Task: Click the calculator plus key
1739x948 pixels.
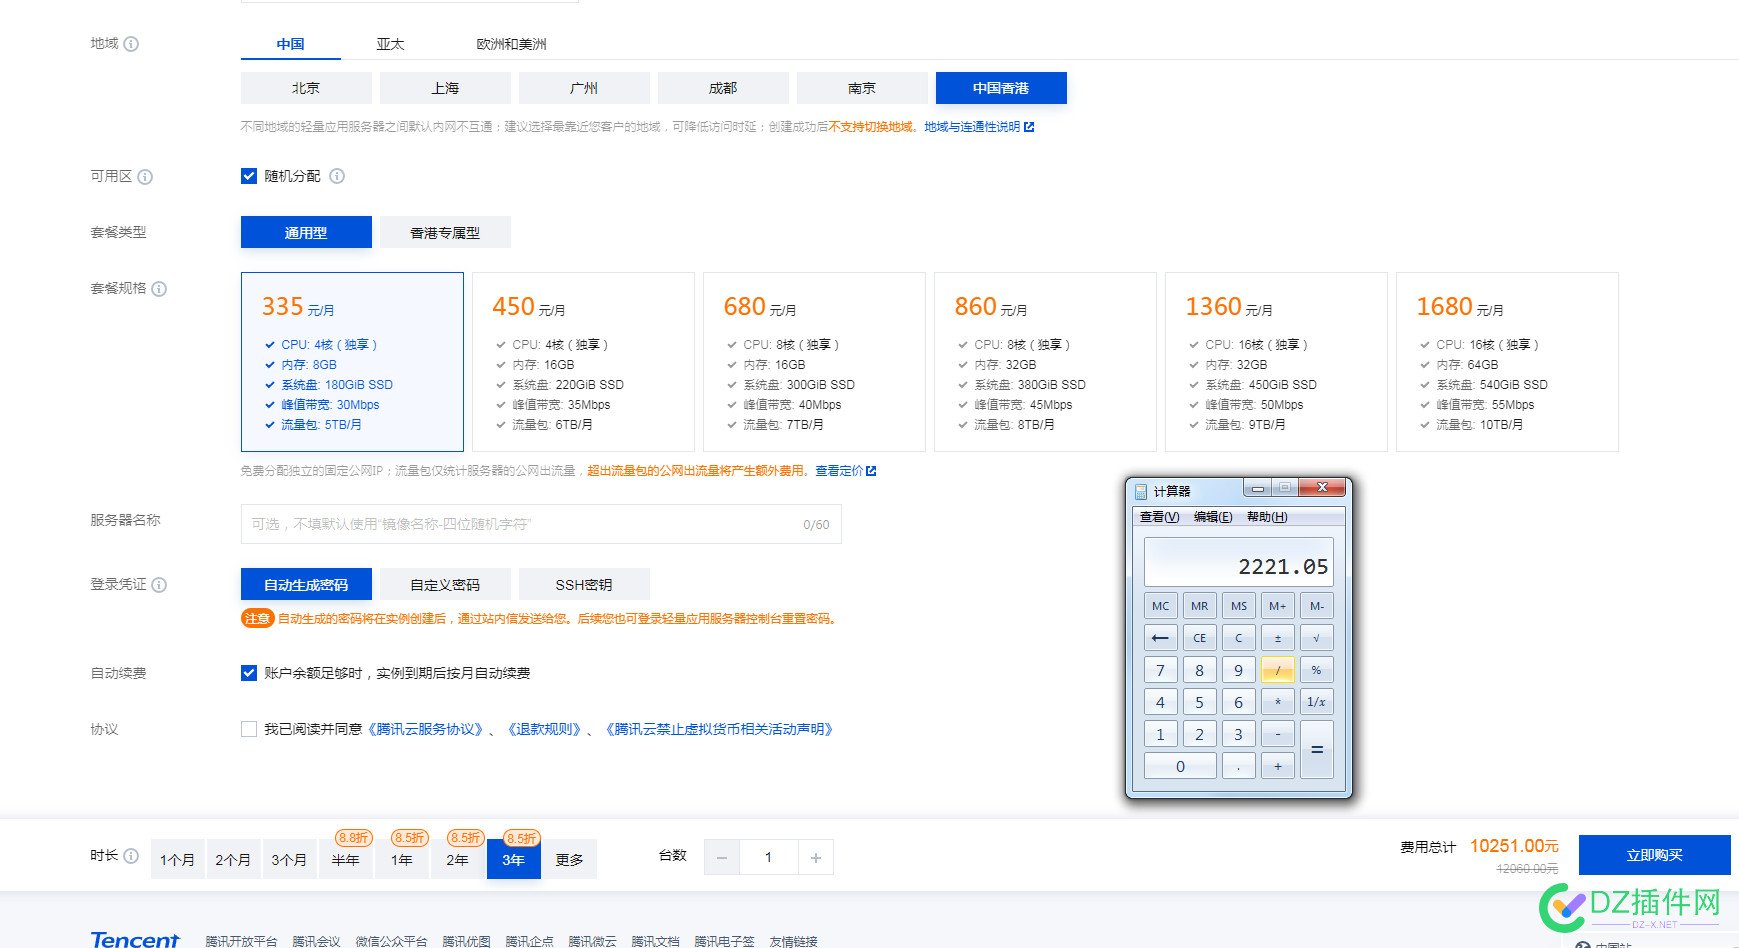Action: pos(1277,766)
